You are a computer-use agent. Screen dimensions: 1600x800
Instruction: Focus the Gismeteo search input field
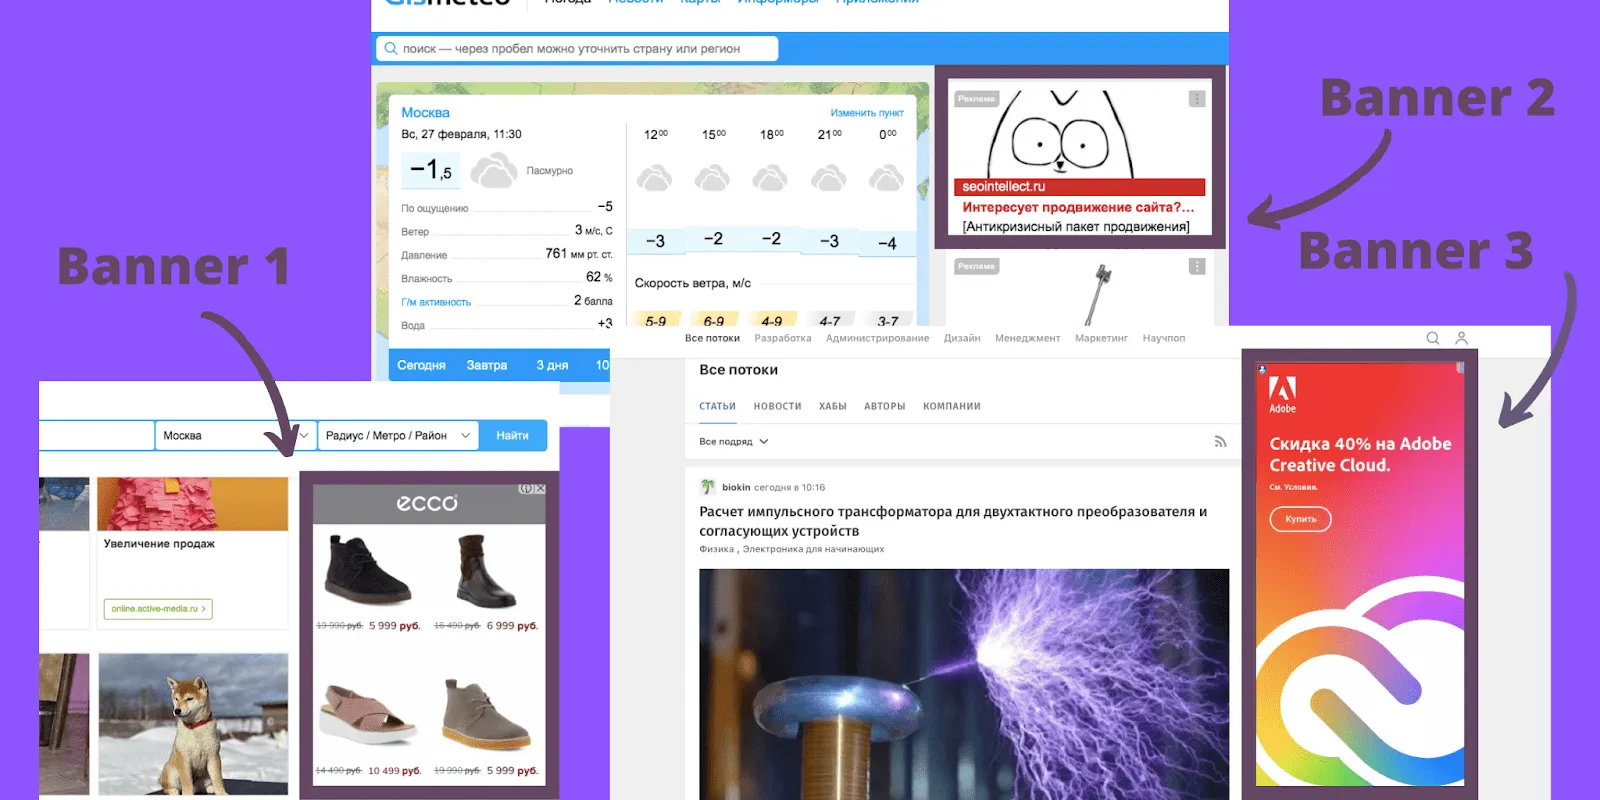(x=576, y=48)
